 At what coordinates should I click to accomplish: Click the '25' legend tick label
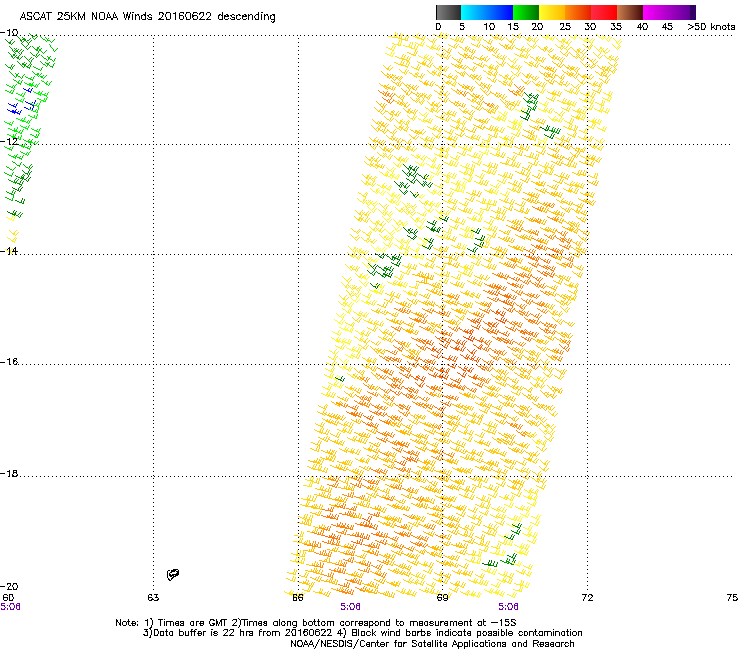point(565,27)
